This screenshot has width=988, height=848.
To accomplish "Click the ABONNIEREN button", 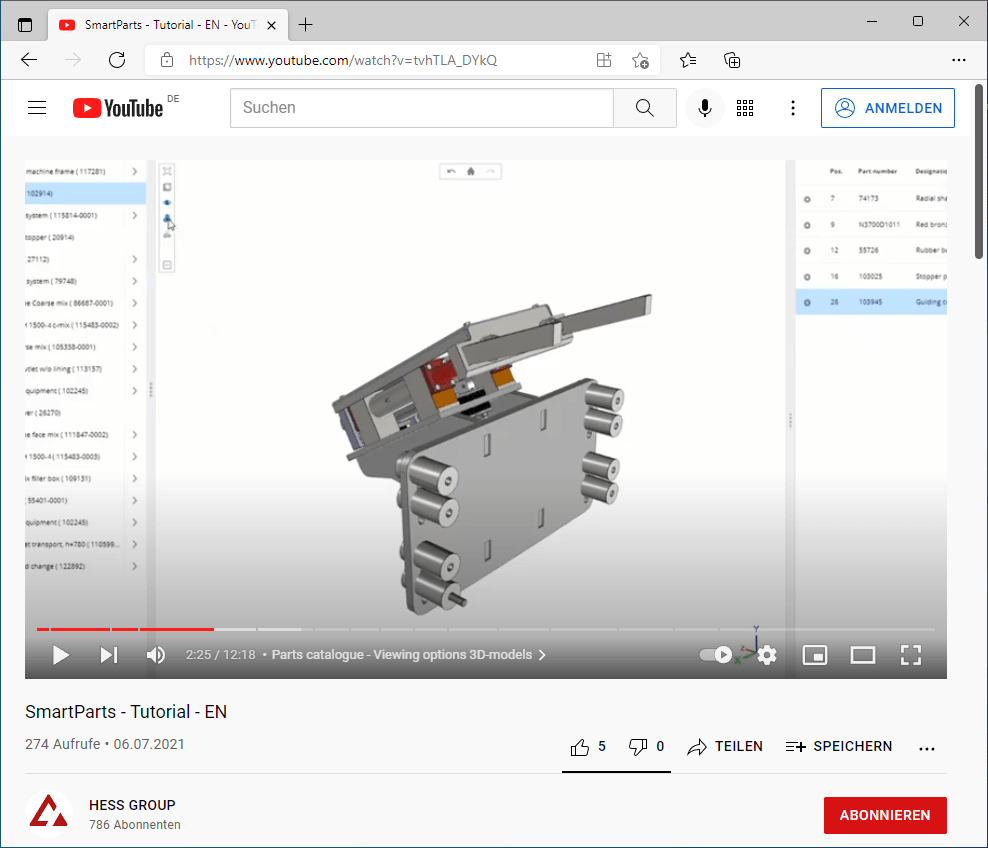I will tap(885, 815).
